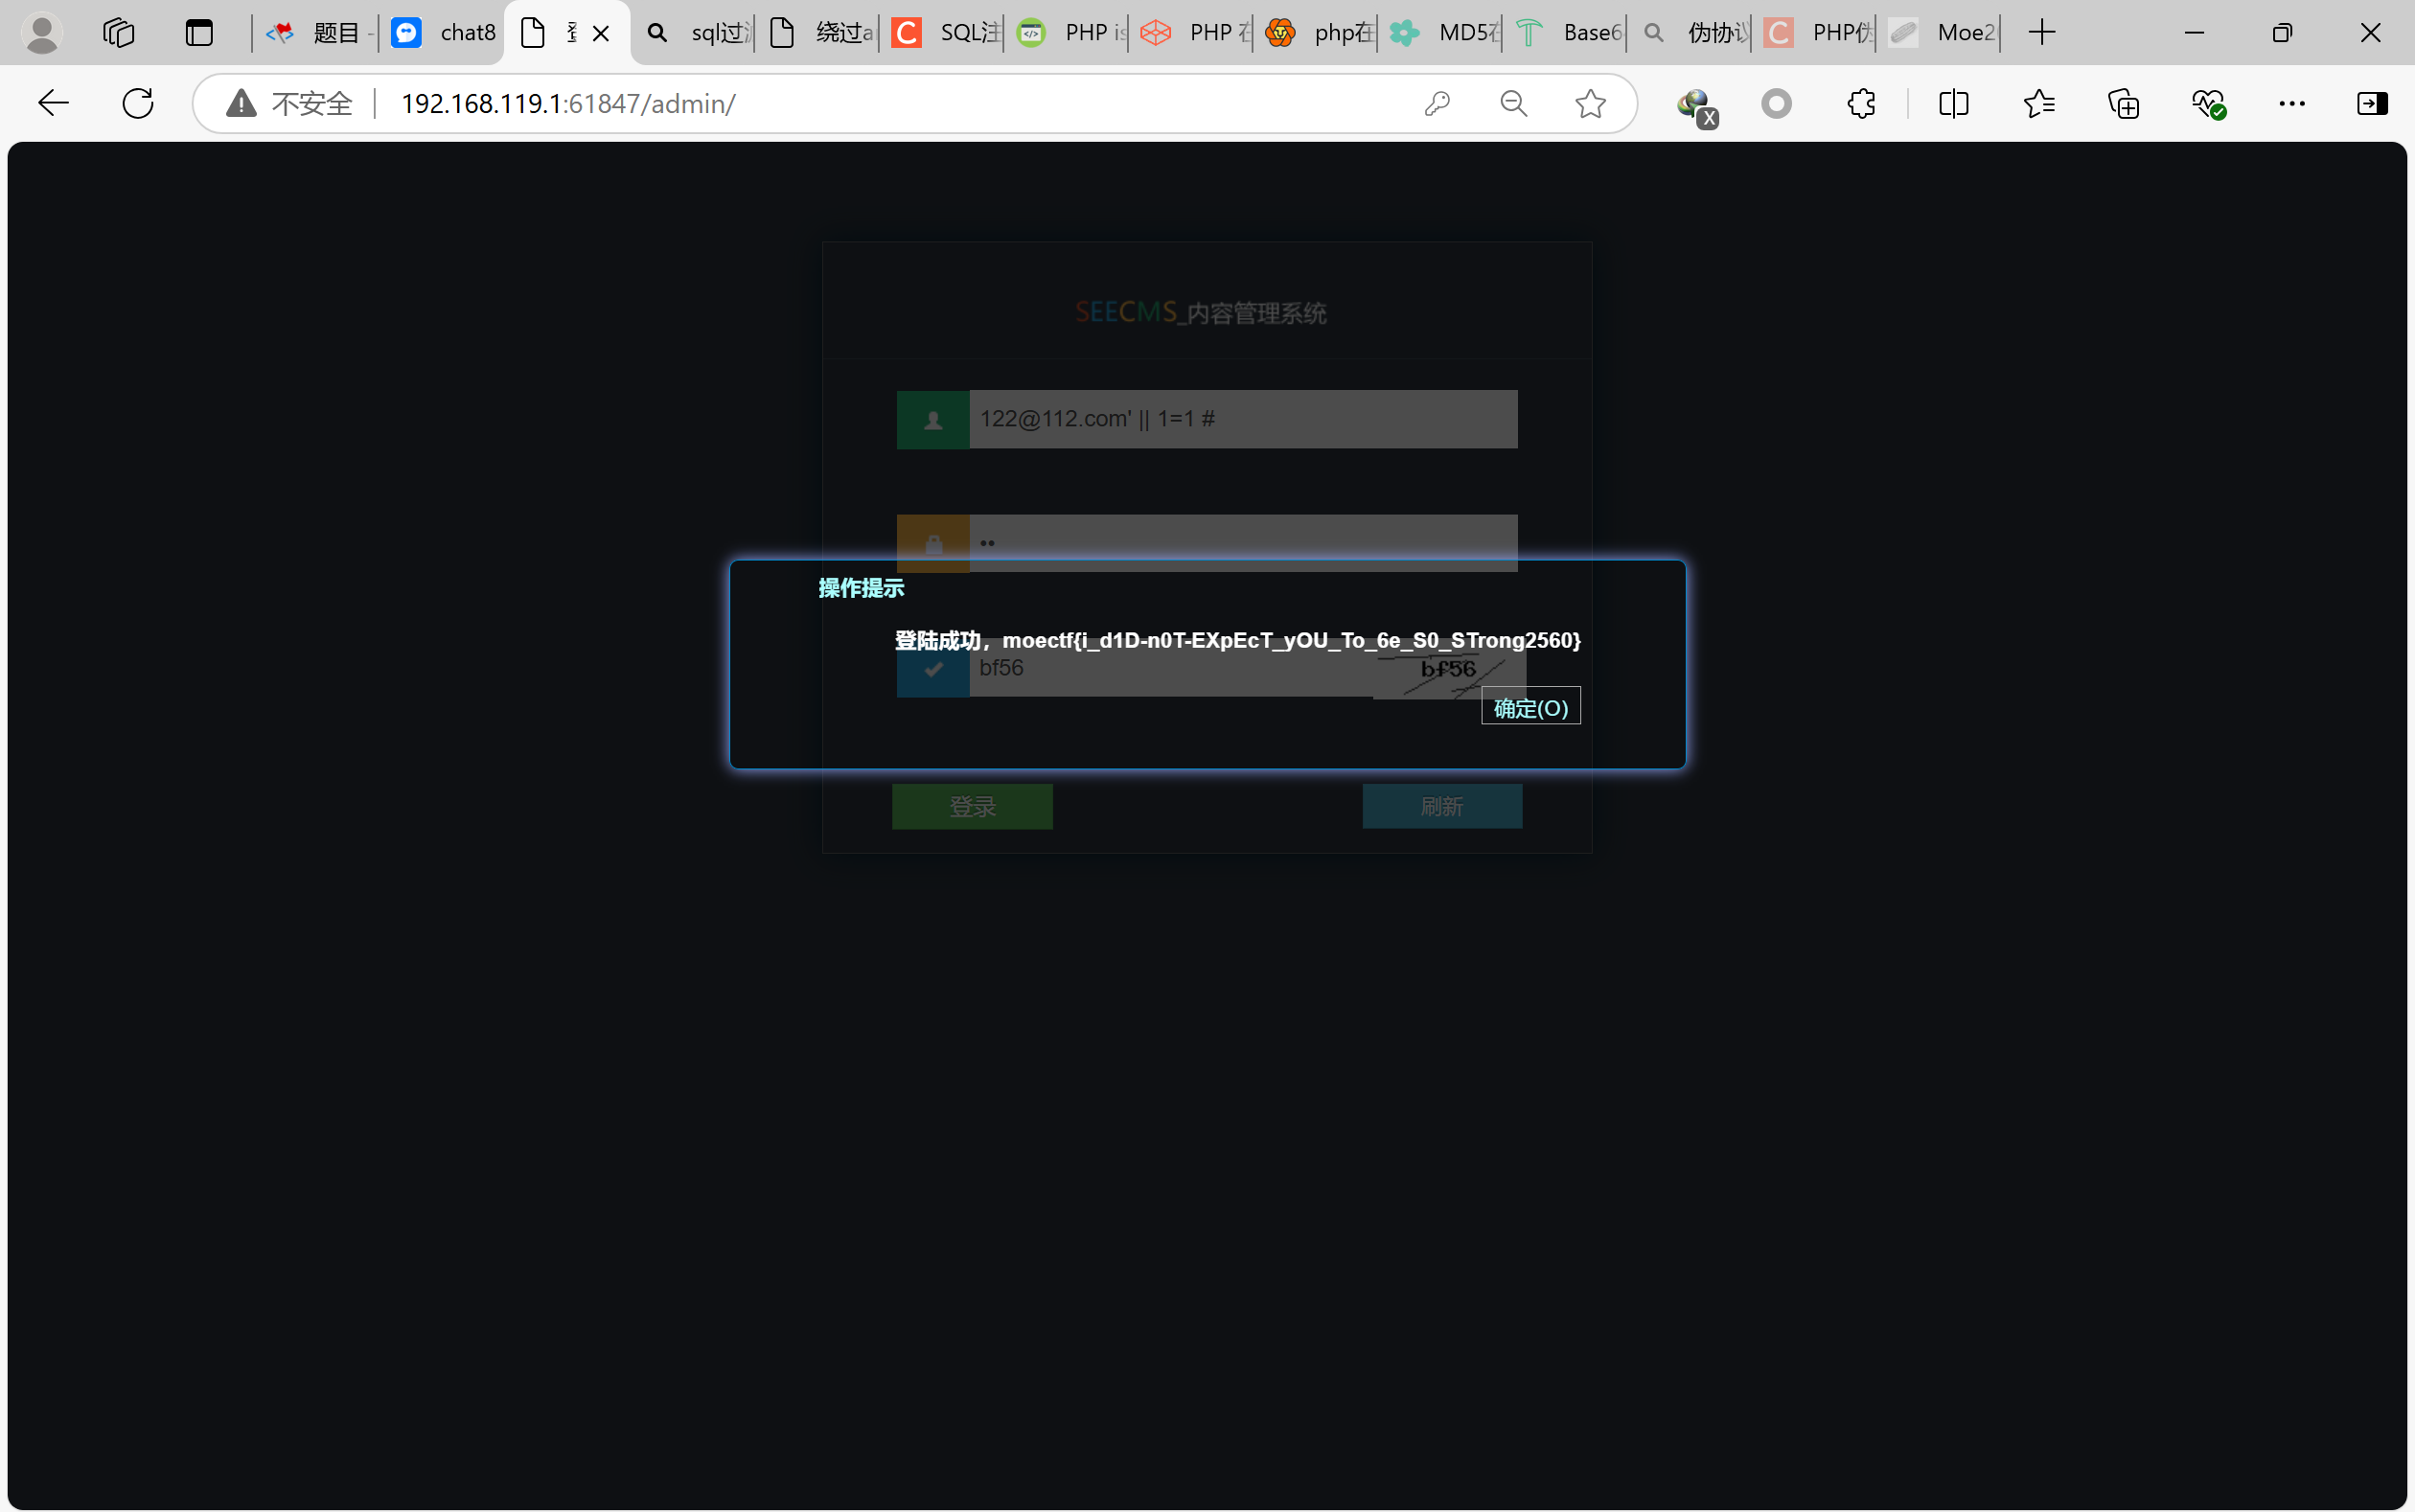
Task: Click the green user icon beside username
Action: [x=933, y=420]
